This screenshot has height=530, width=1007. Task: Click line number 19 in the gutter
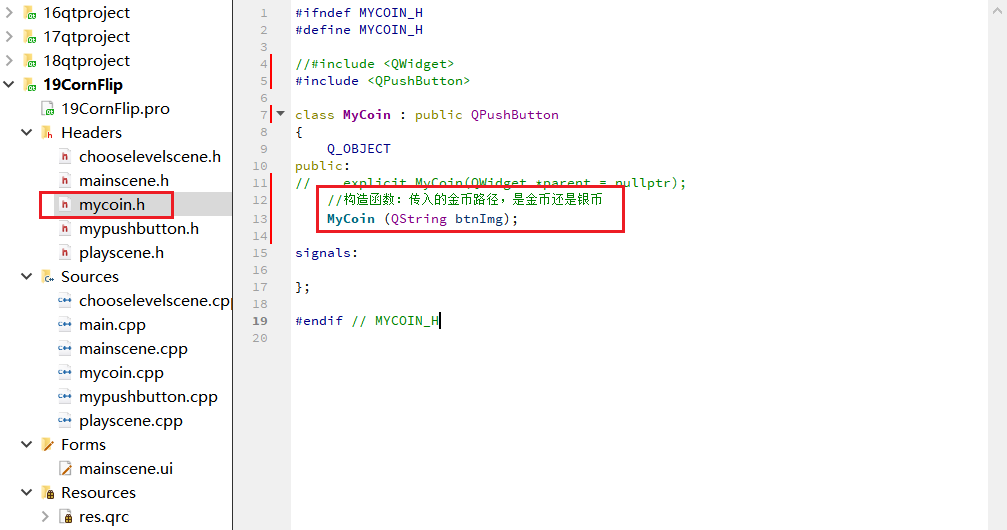(260, 321)
